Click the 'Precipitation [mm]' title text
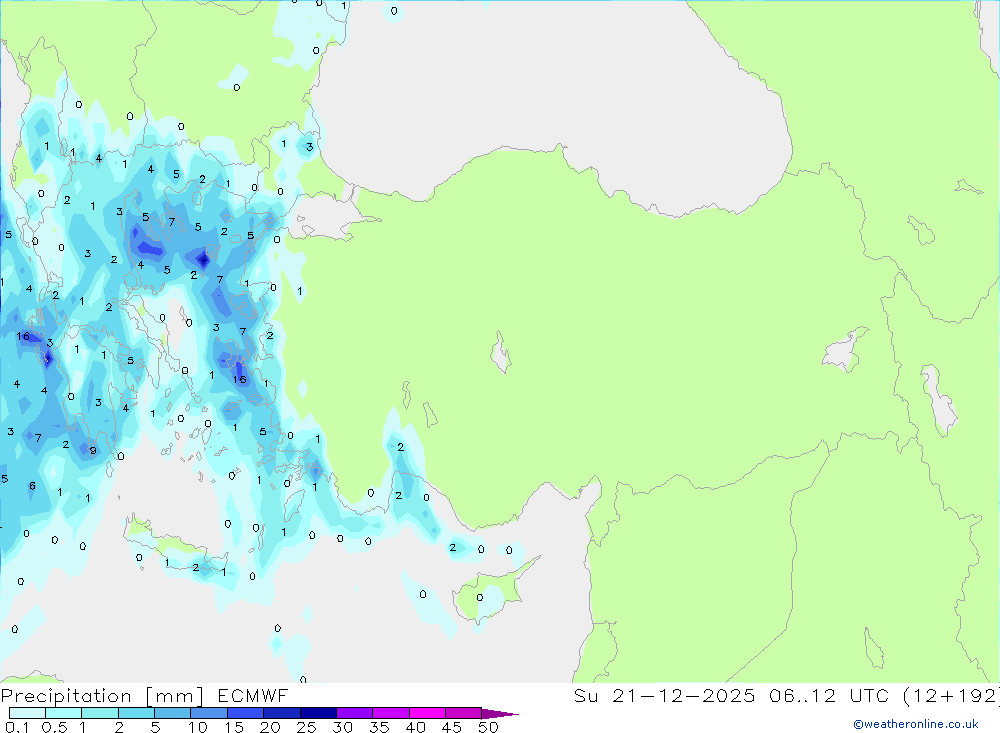Screen dimensions: 1000x733 pos(102,695)
